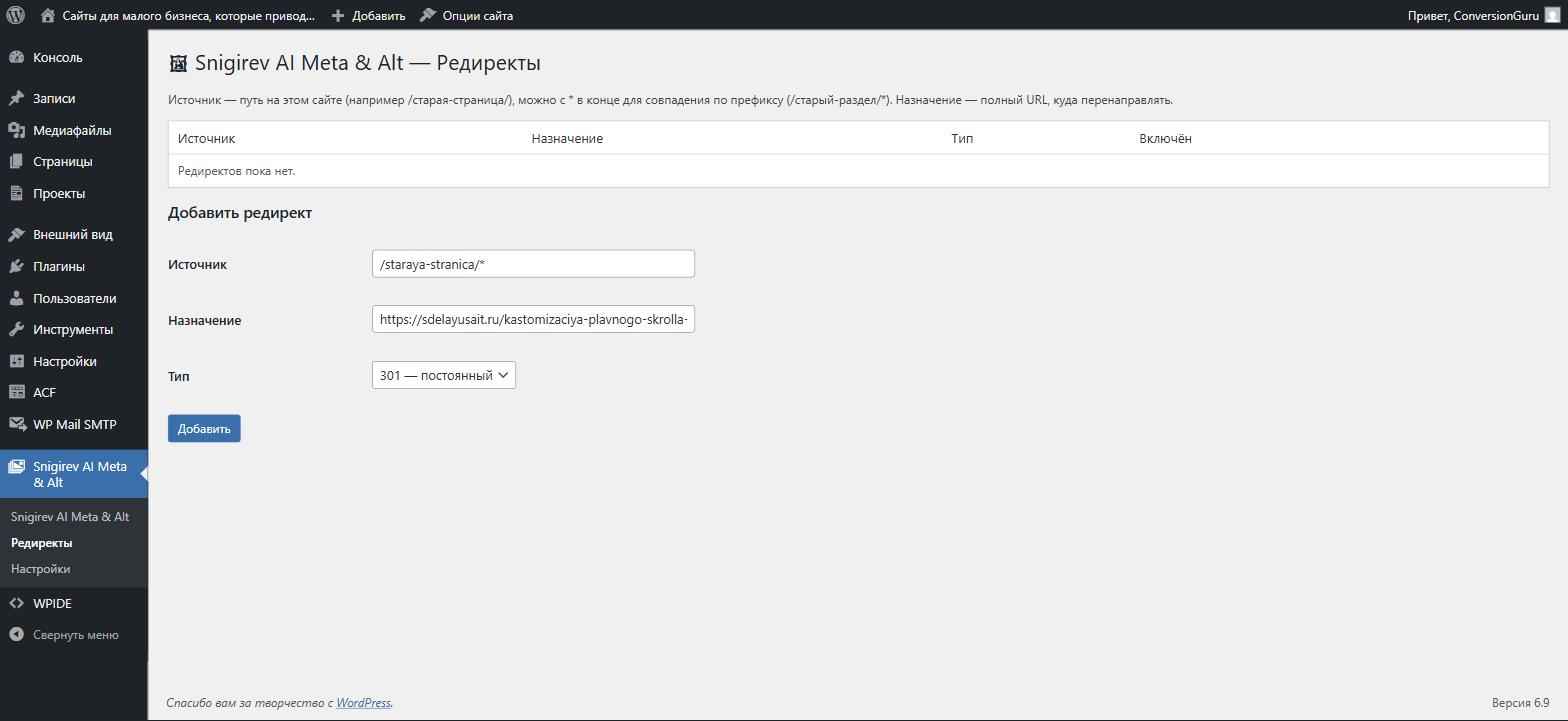
Task: Click the Пользователи user icon
Action: point(16,299)
